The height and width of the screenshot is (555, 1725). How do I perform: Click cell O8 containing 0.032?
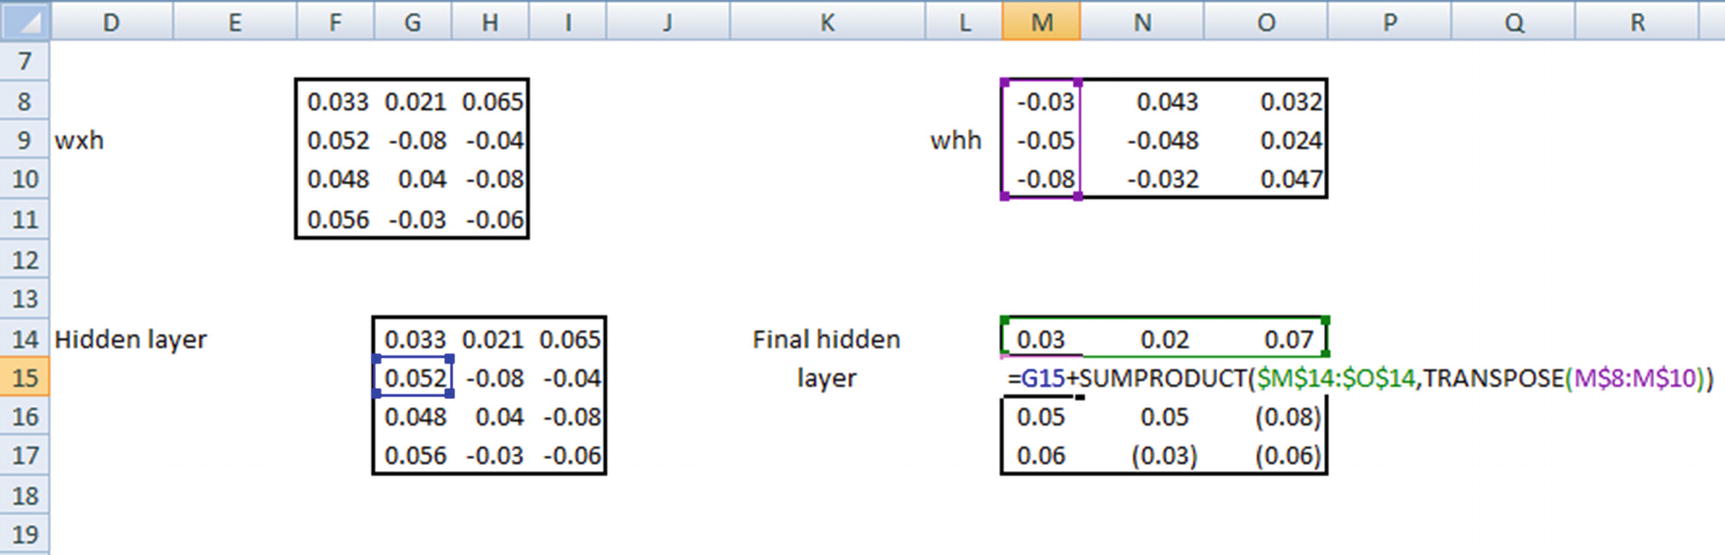coord(1266,101)
